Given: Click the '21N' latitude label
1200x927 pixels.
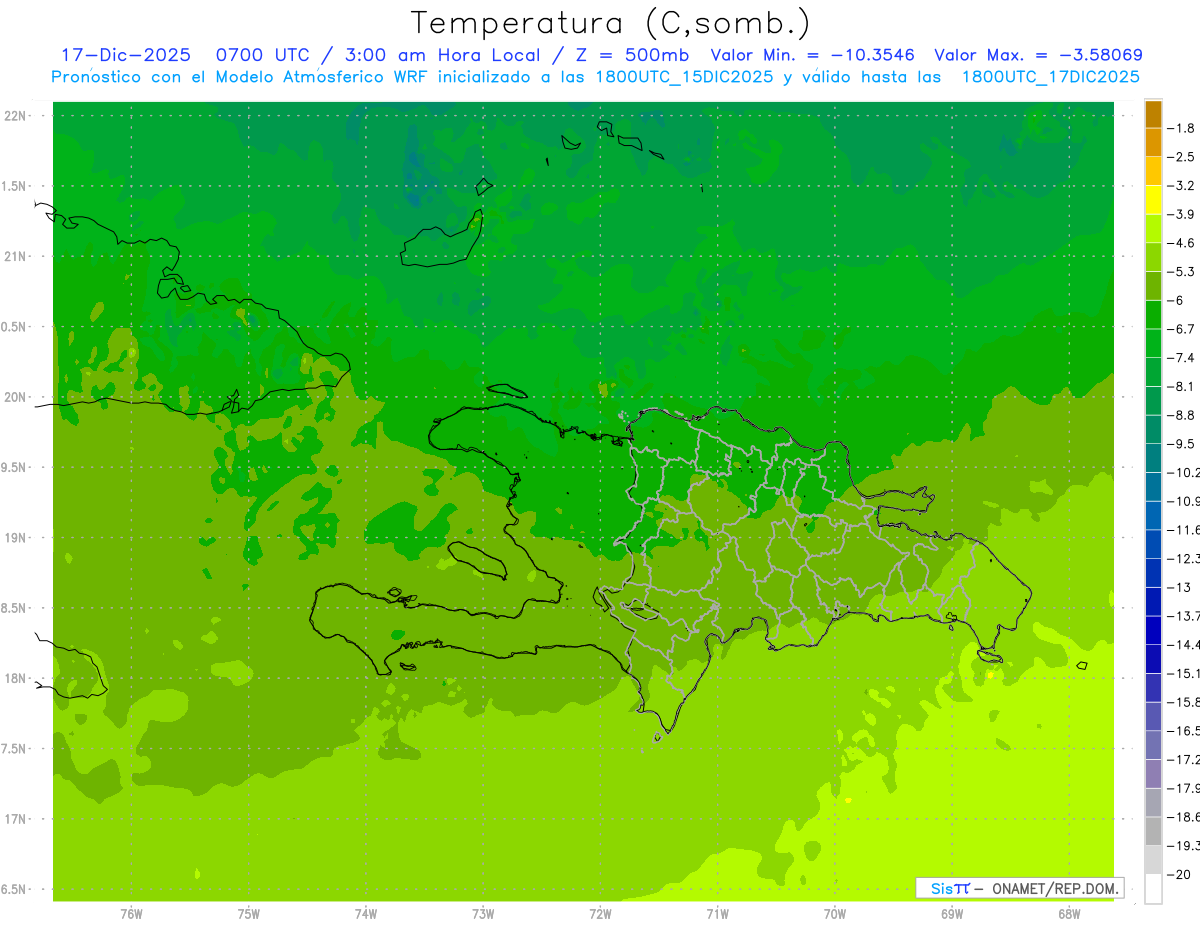Looking at the screenshot, I should [x=15, y=256].
